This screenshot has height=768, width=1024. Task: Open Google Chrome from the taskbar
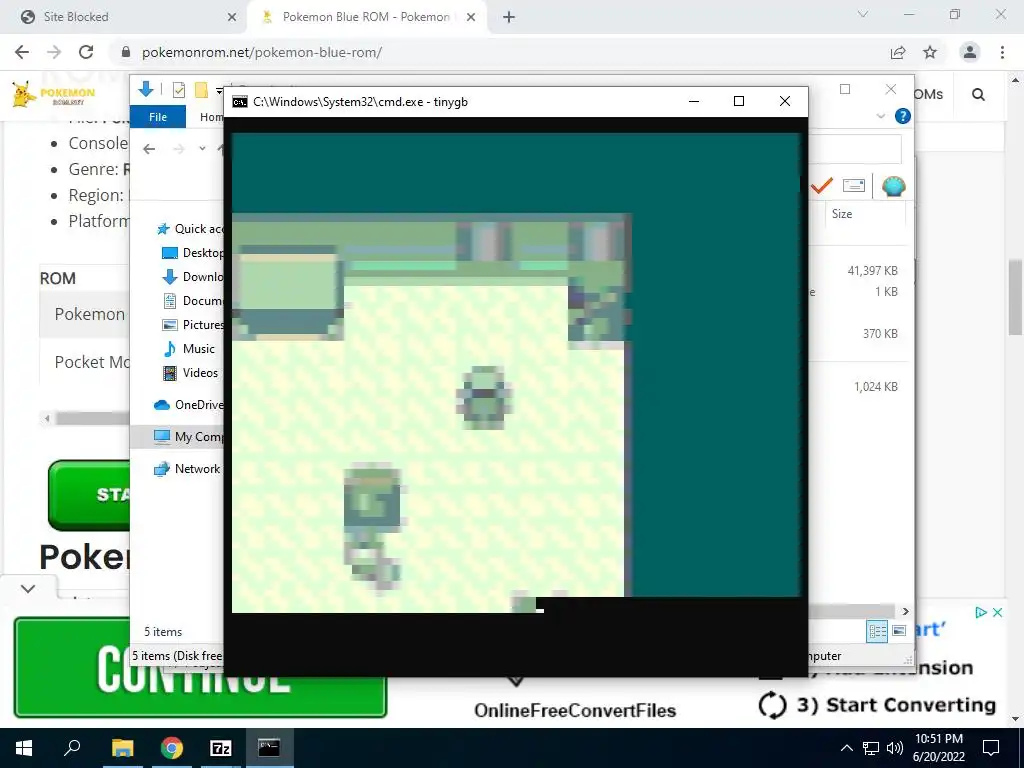[x=172, y=748]
